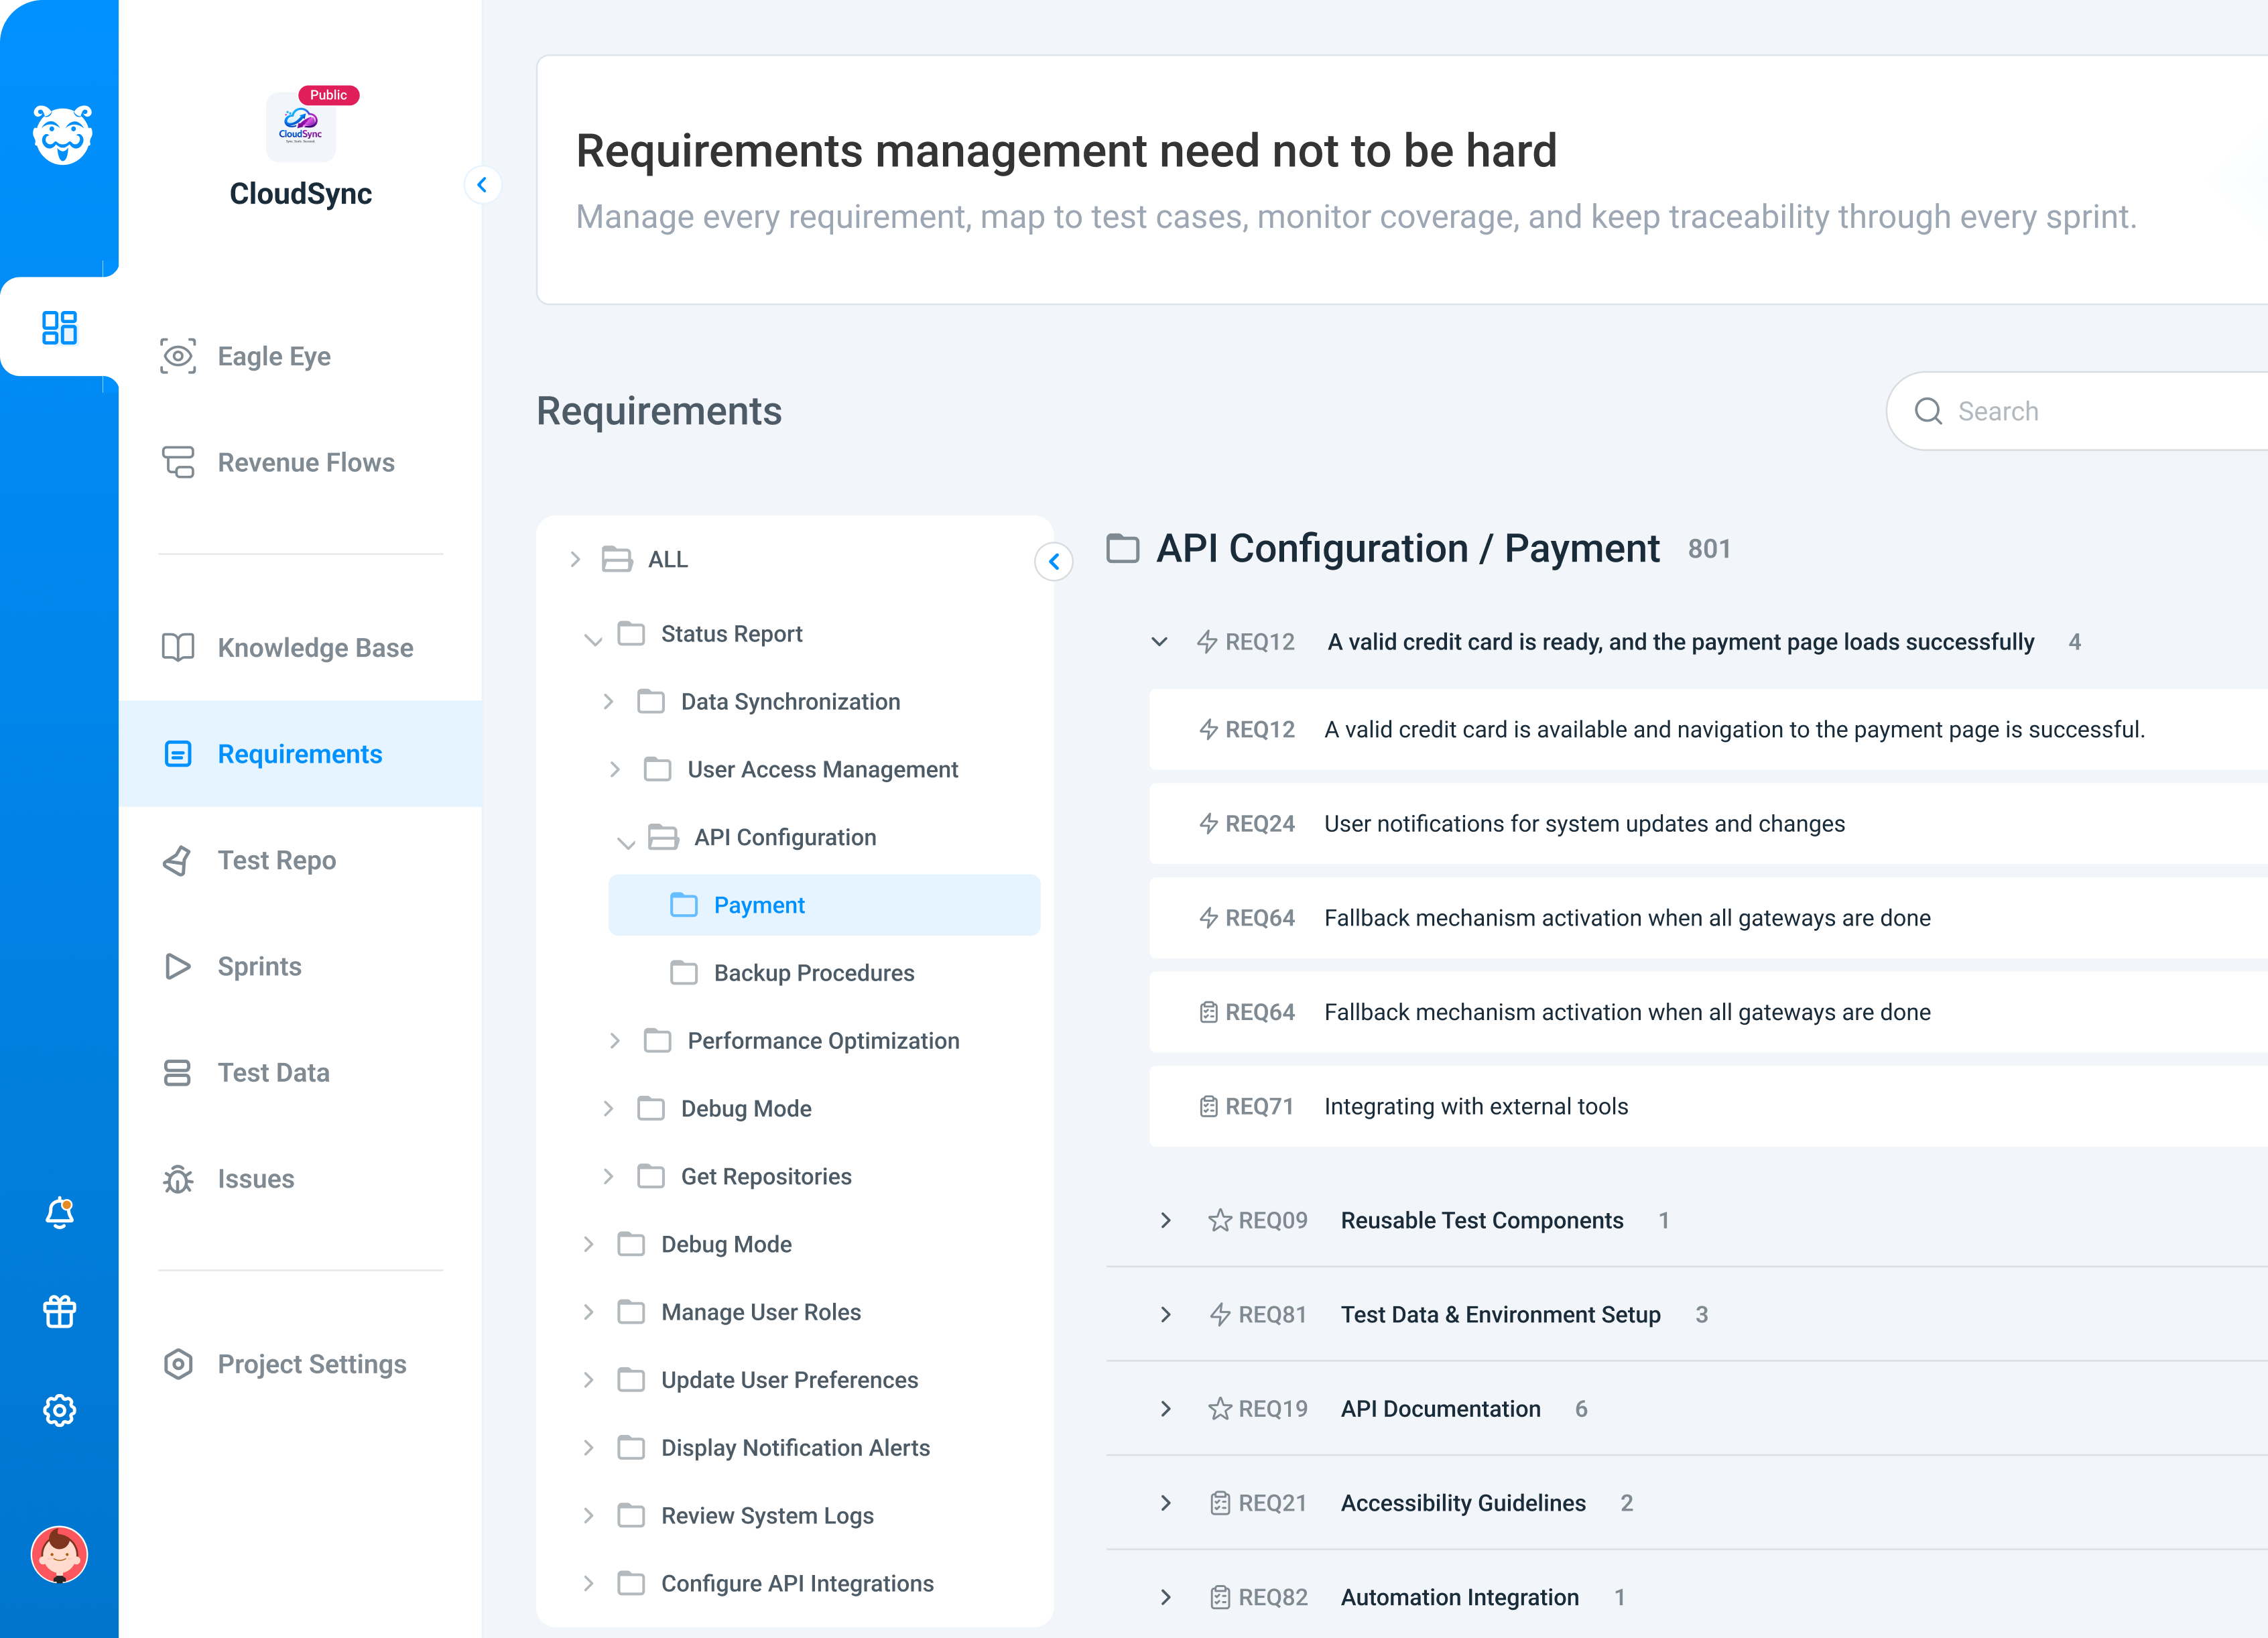This screenshot has width=2268, height=1638.
Task: Click the mascot logo at top
Action: click(x=62, y=134)
